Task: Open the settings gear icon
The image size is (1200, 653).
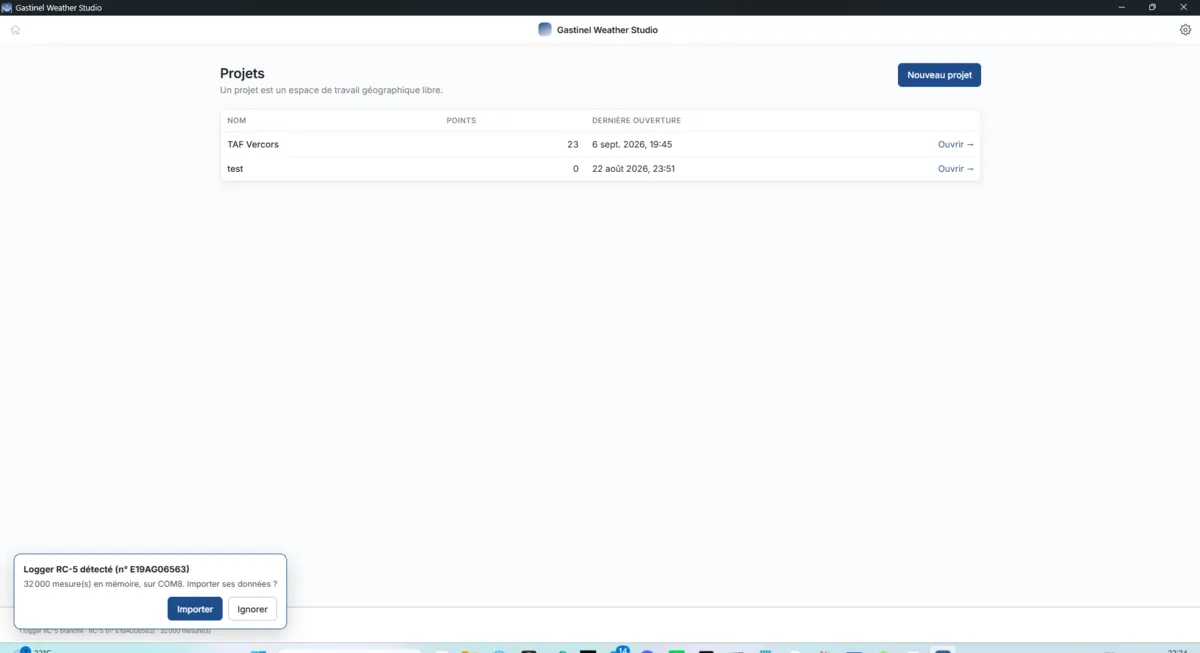Action: pos(1185,30)
